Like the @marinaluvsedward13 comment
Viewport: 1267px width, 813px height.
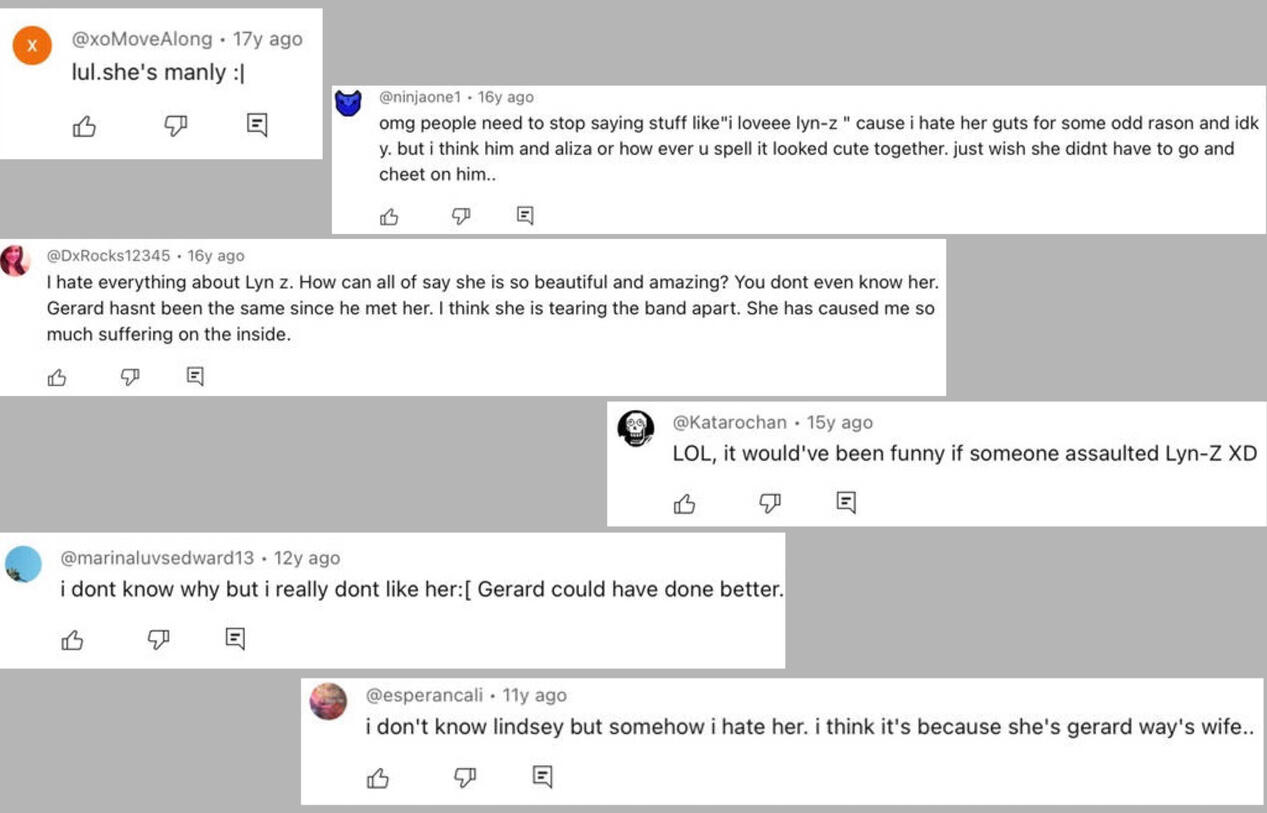[73, 640]
